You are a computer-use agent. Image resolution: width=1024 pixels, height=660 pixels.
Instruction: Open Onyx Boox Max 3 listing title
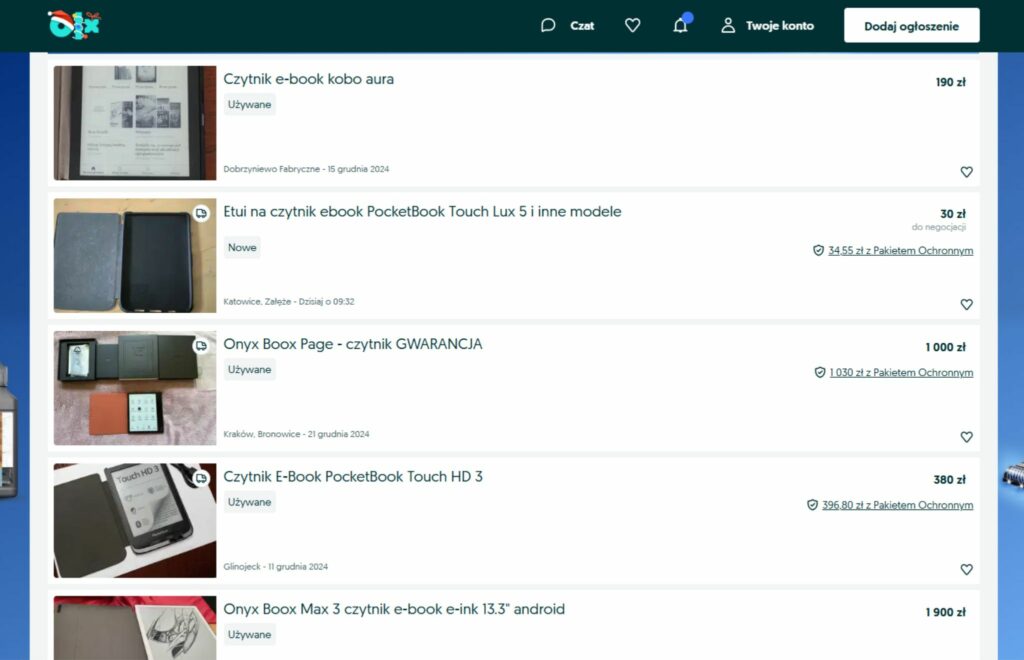[x=394, y=609]
